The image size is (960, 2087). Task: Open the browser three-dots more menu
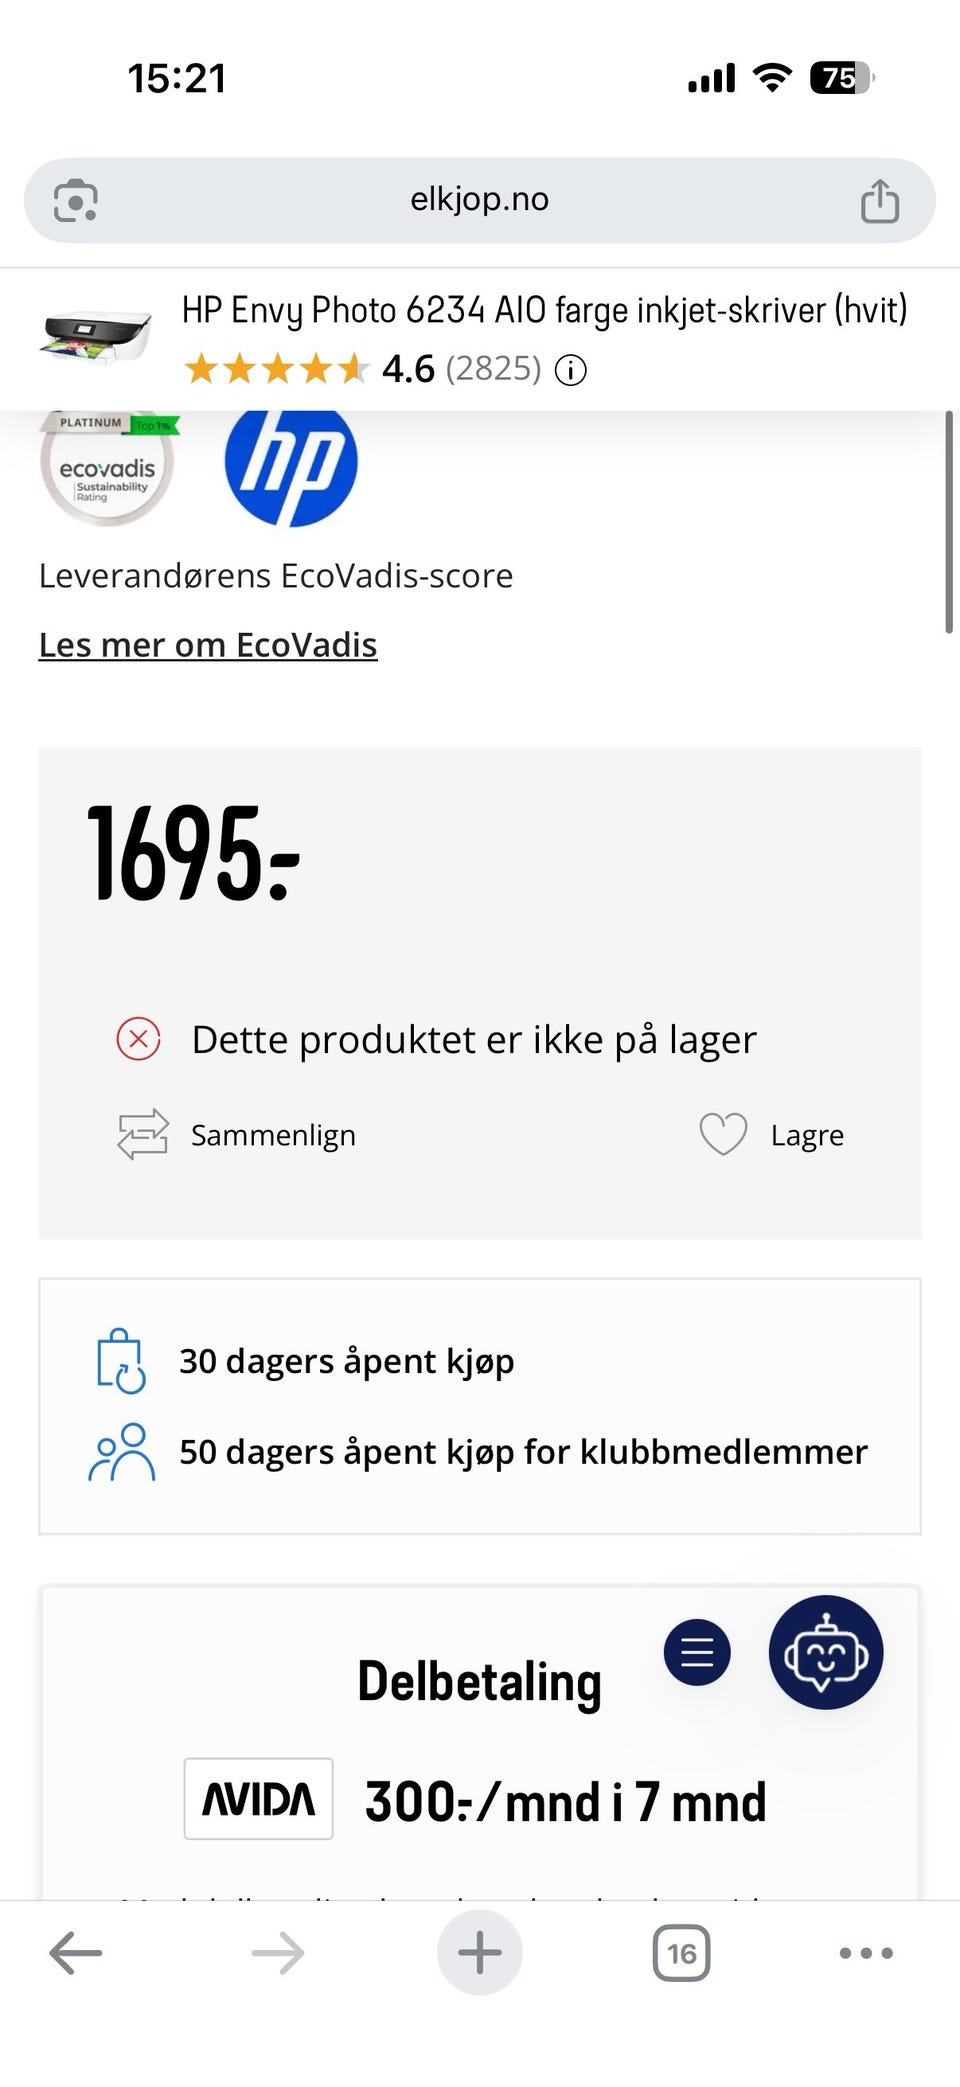tap(866, 1951)
